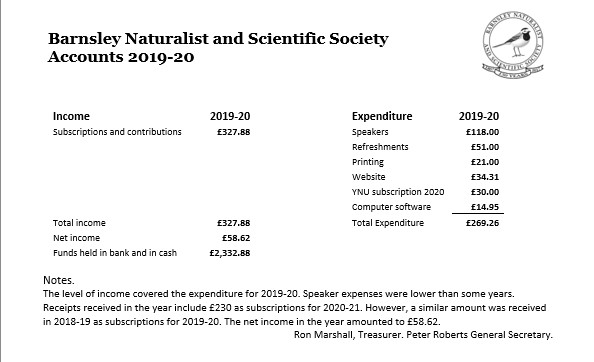Click the Expenditure column header
The height and width of the screenshot is (362, 594).
382,116
